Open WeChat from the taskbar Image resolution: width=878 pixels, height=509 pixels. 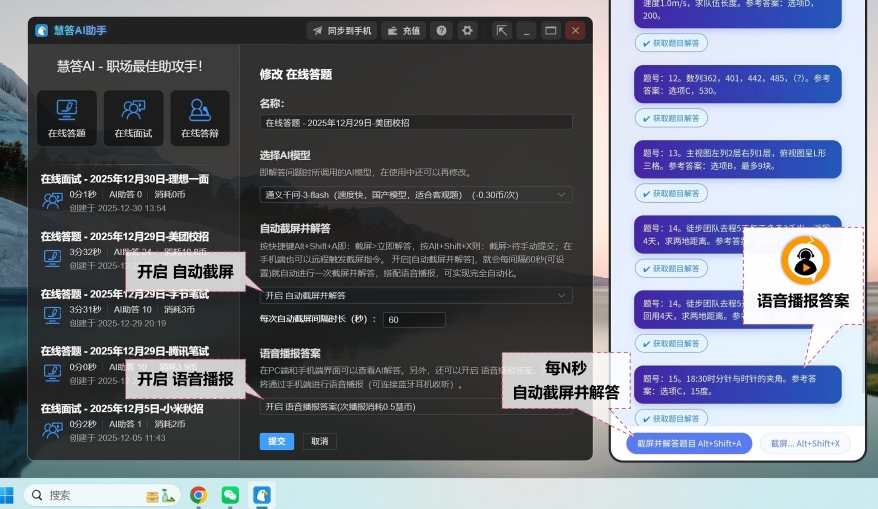[230, 494]
